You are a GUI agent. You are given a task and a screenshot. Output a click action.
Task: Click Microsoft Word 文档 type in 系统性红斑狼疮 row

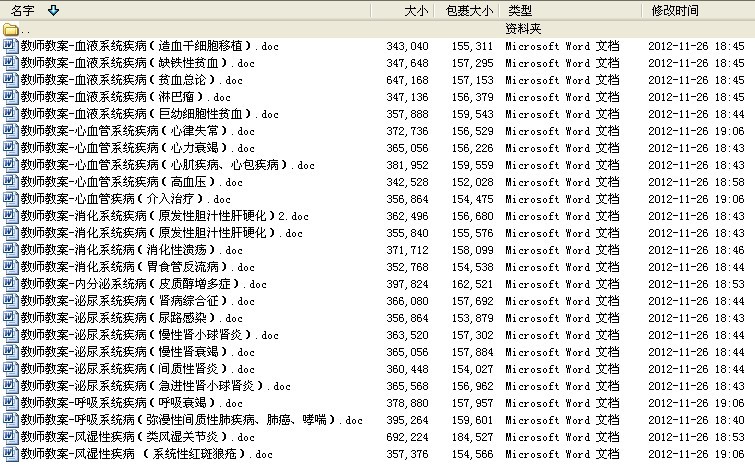pos(562,453)
